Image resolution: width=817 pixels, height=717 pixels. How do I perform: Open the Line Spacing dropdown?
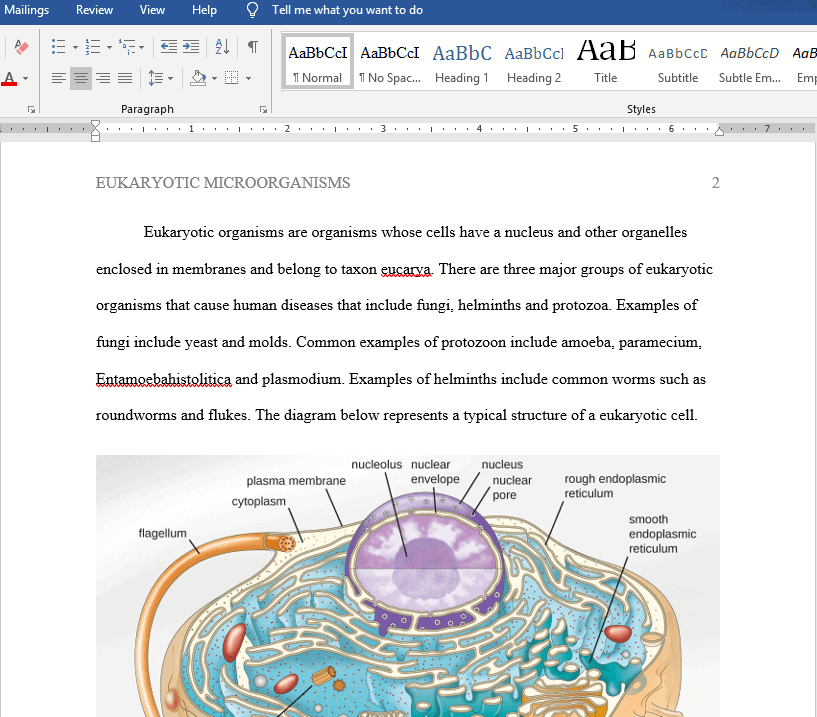click(158, 78)
